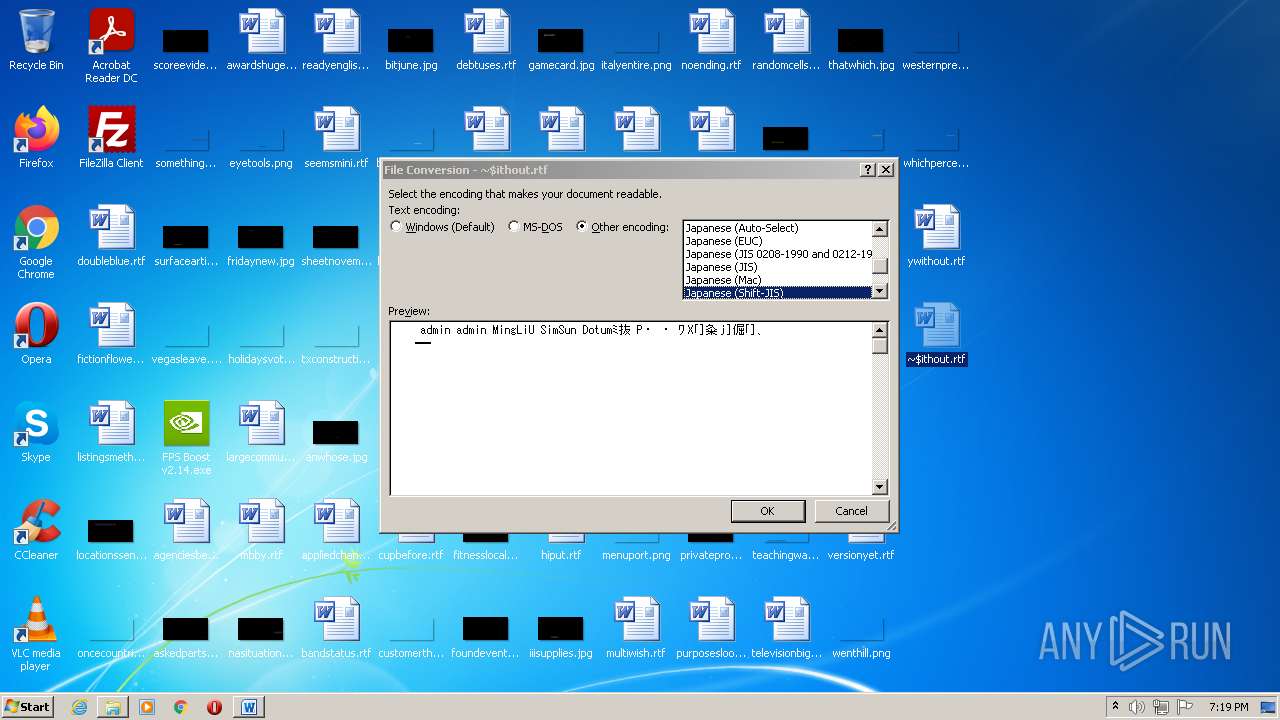Screen dimensions: 1280x720
Task: Open Opera from the taskbar
Action: coord(214,707)
